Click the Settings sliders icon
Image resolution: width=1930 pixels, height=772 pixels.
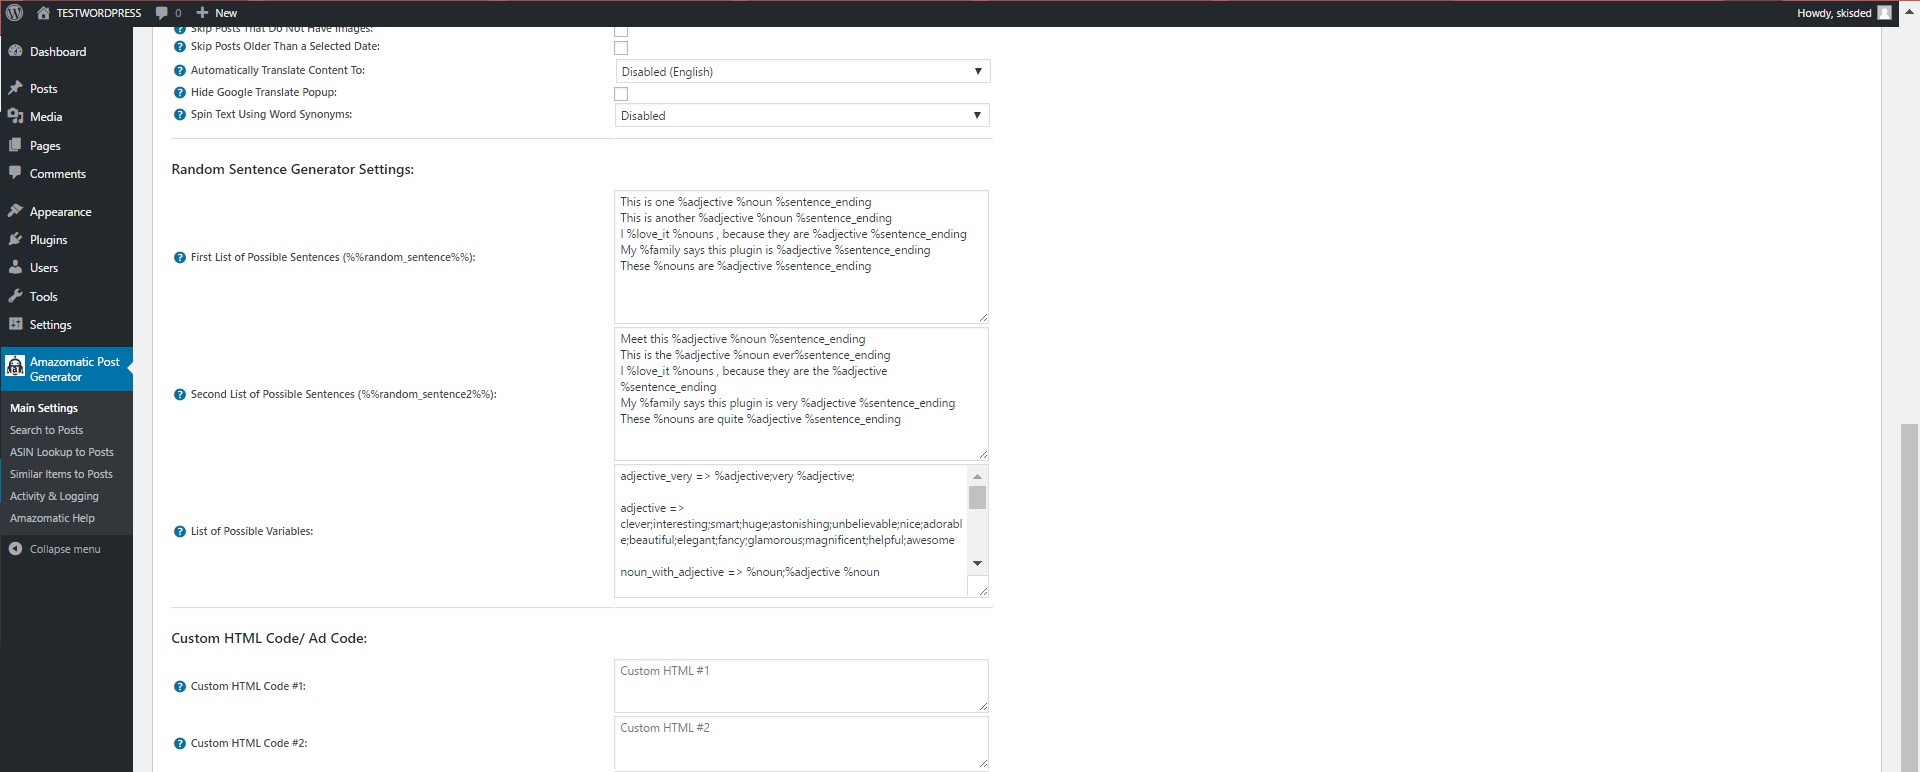[15, 324]
